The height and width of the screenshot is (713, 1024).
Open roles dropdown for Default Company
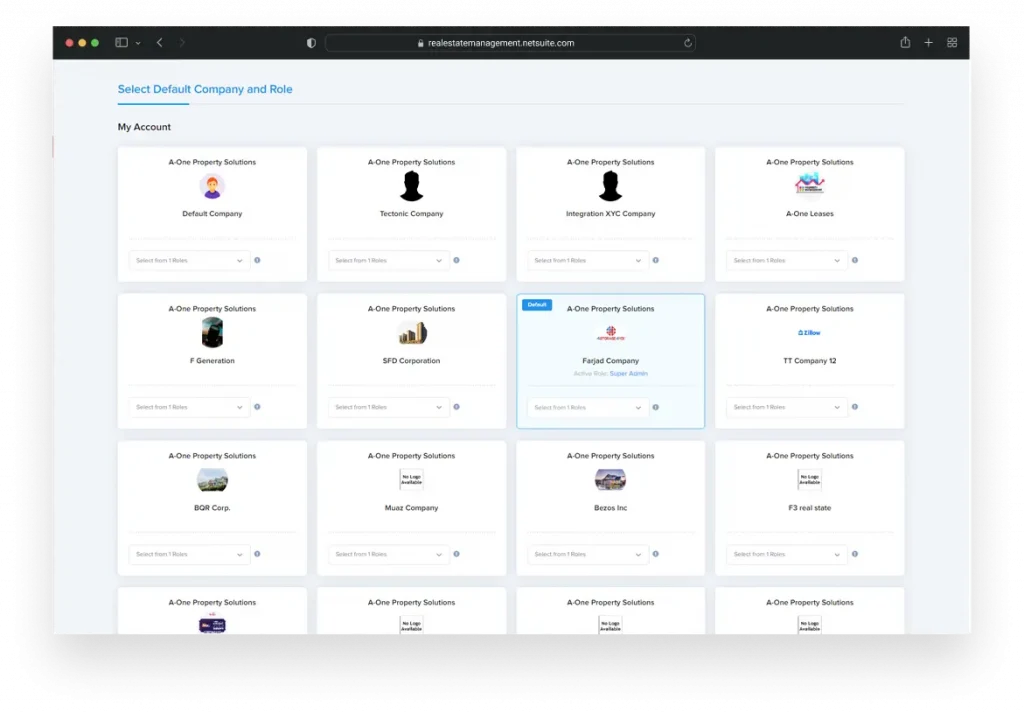point(189,260)
